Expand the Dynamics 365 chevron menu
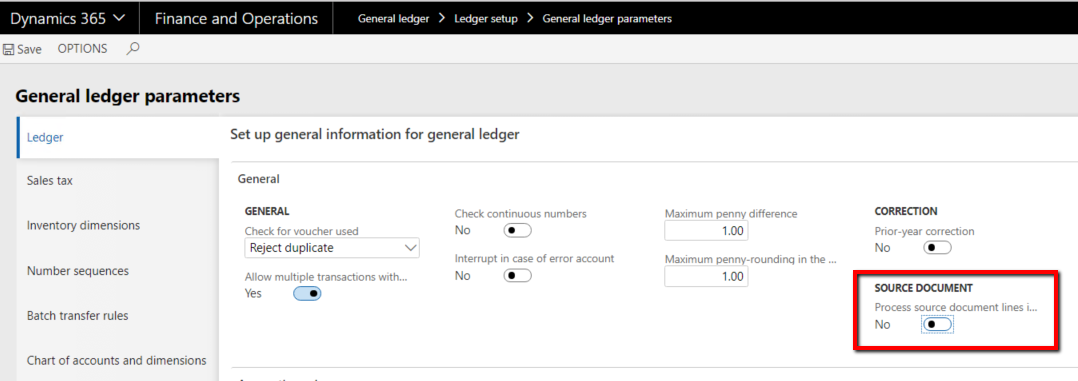1078x381 pixels. pos(118,19)
